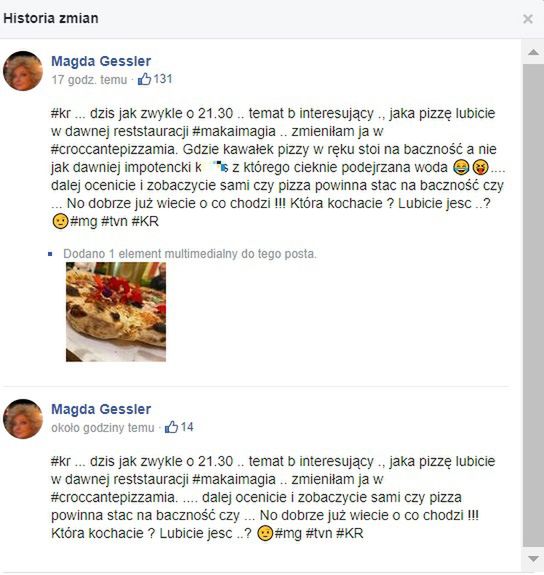Click #croccantepizzamia hashtag in first post
This screenshot has height=575, width=544.
tap(114, 149)
